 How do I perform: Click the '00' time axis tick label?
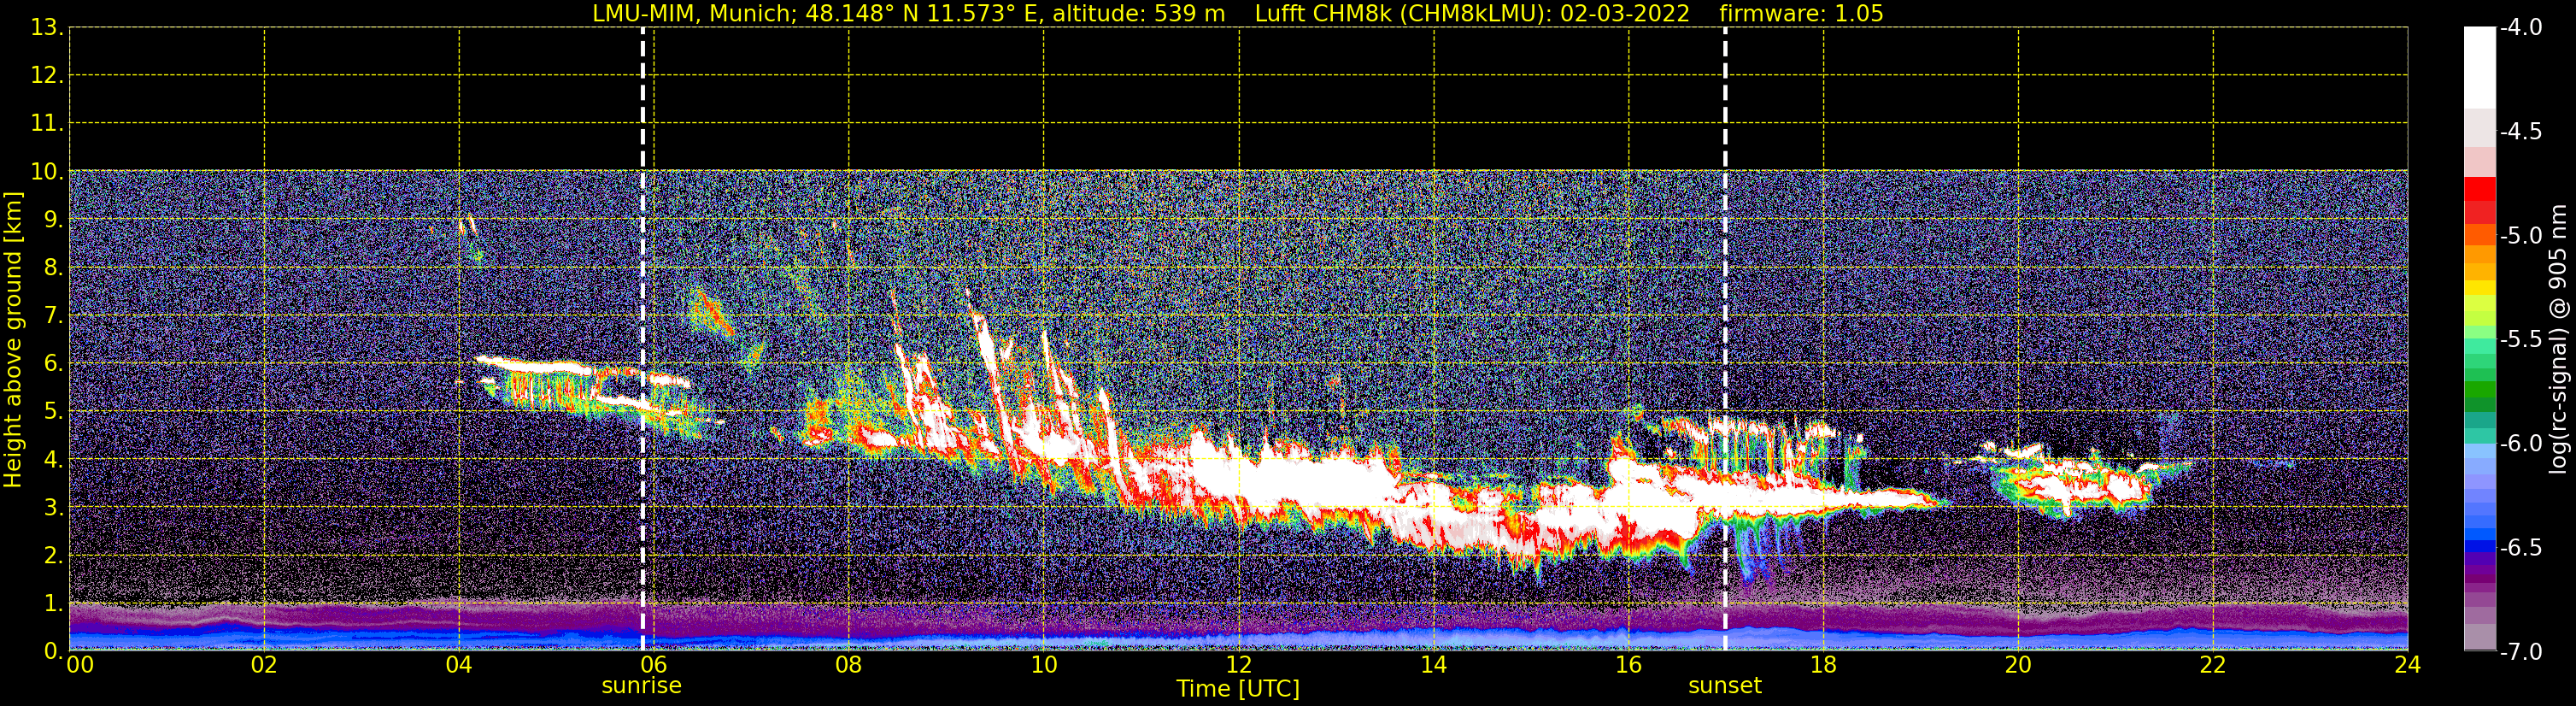[x=80, y=665]
